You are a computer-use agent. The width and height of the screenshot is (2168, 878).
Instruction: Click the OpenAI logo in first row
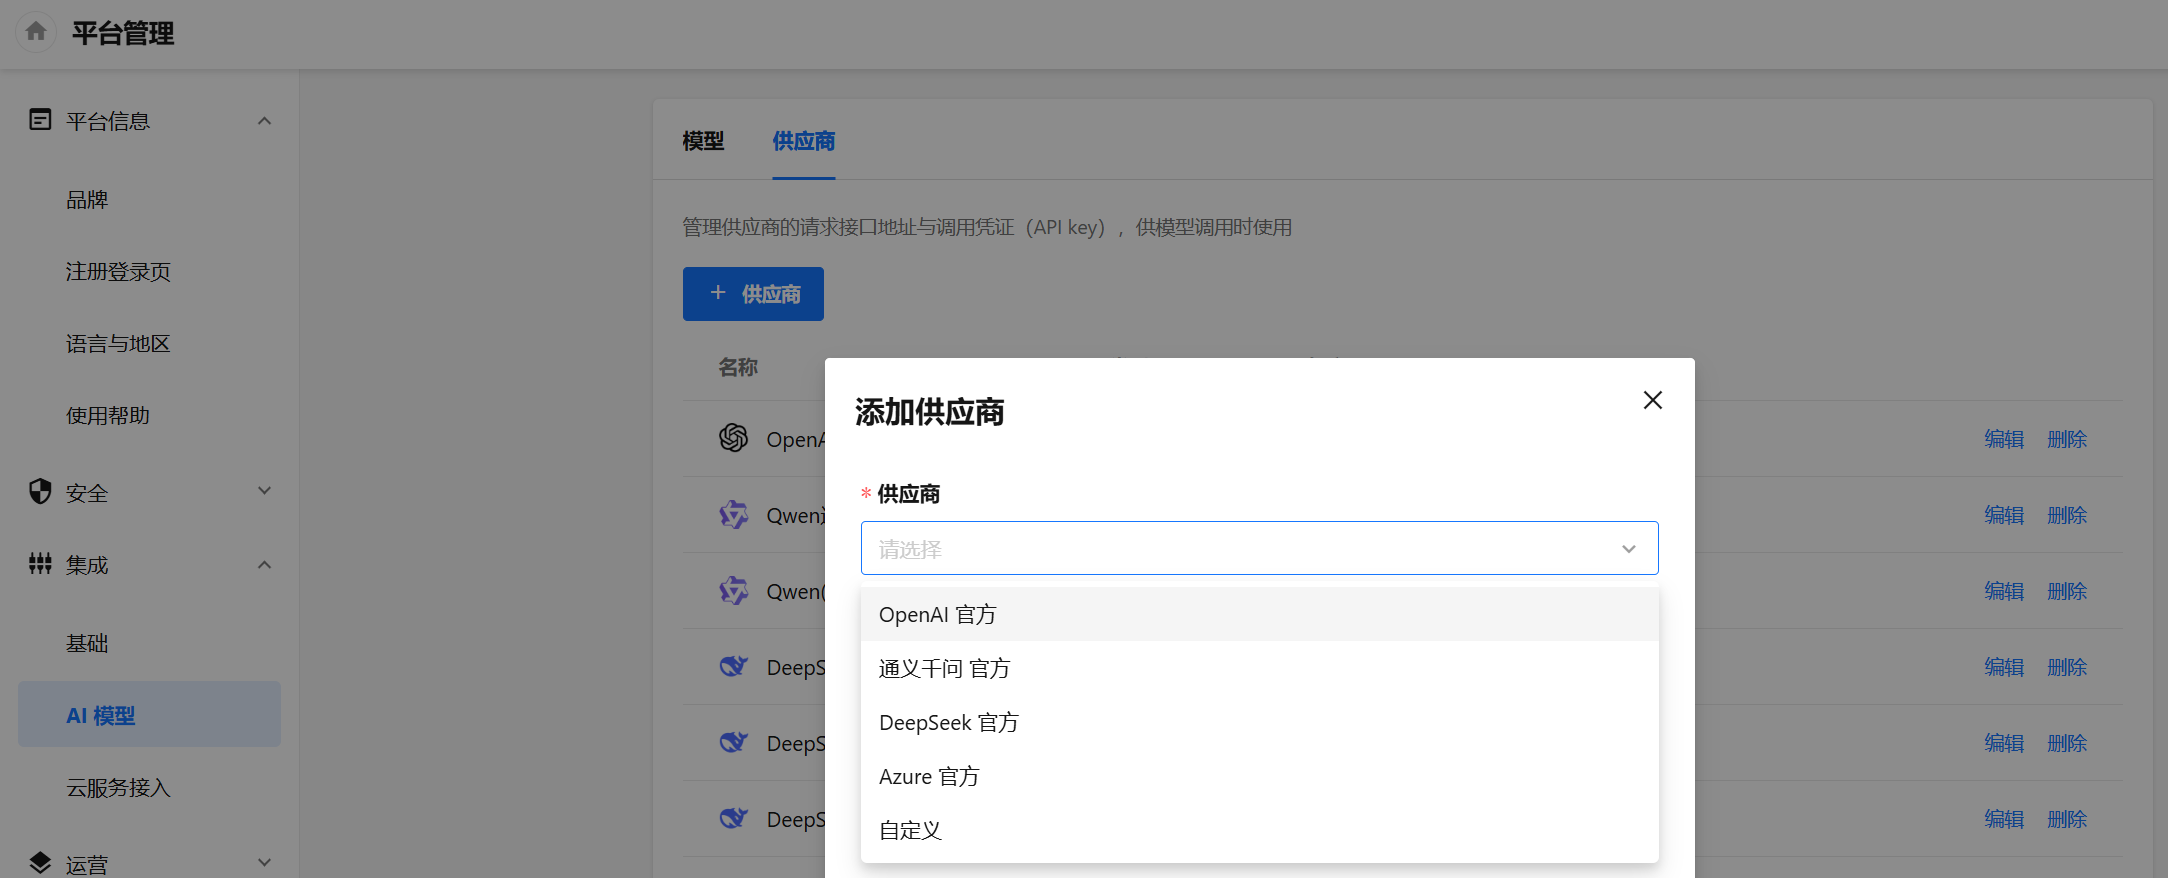(x=733, y=438)
